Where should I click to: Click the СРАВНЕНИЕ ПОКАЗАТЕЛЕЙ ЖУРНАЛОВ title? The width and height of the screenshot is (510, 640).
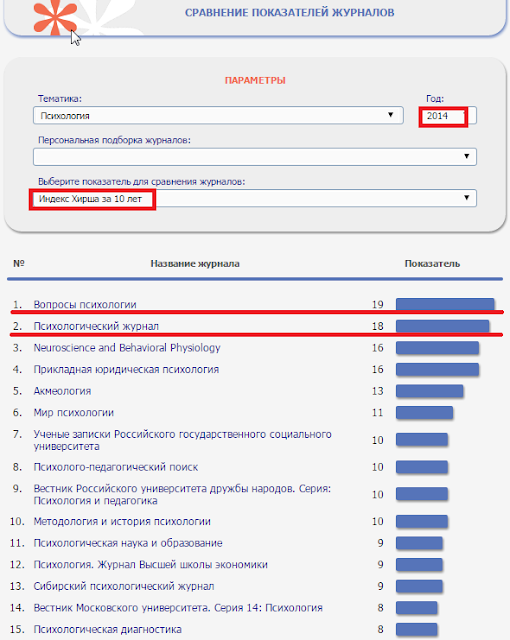coord(290,13)
